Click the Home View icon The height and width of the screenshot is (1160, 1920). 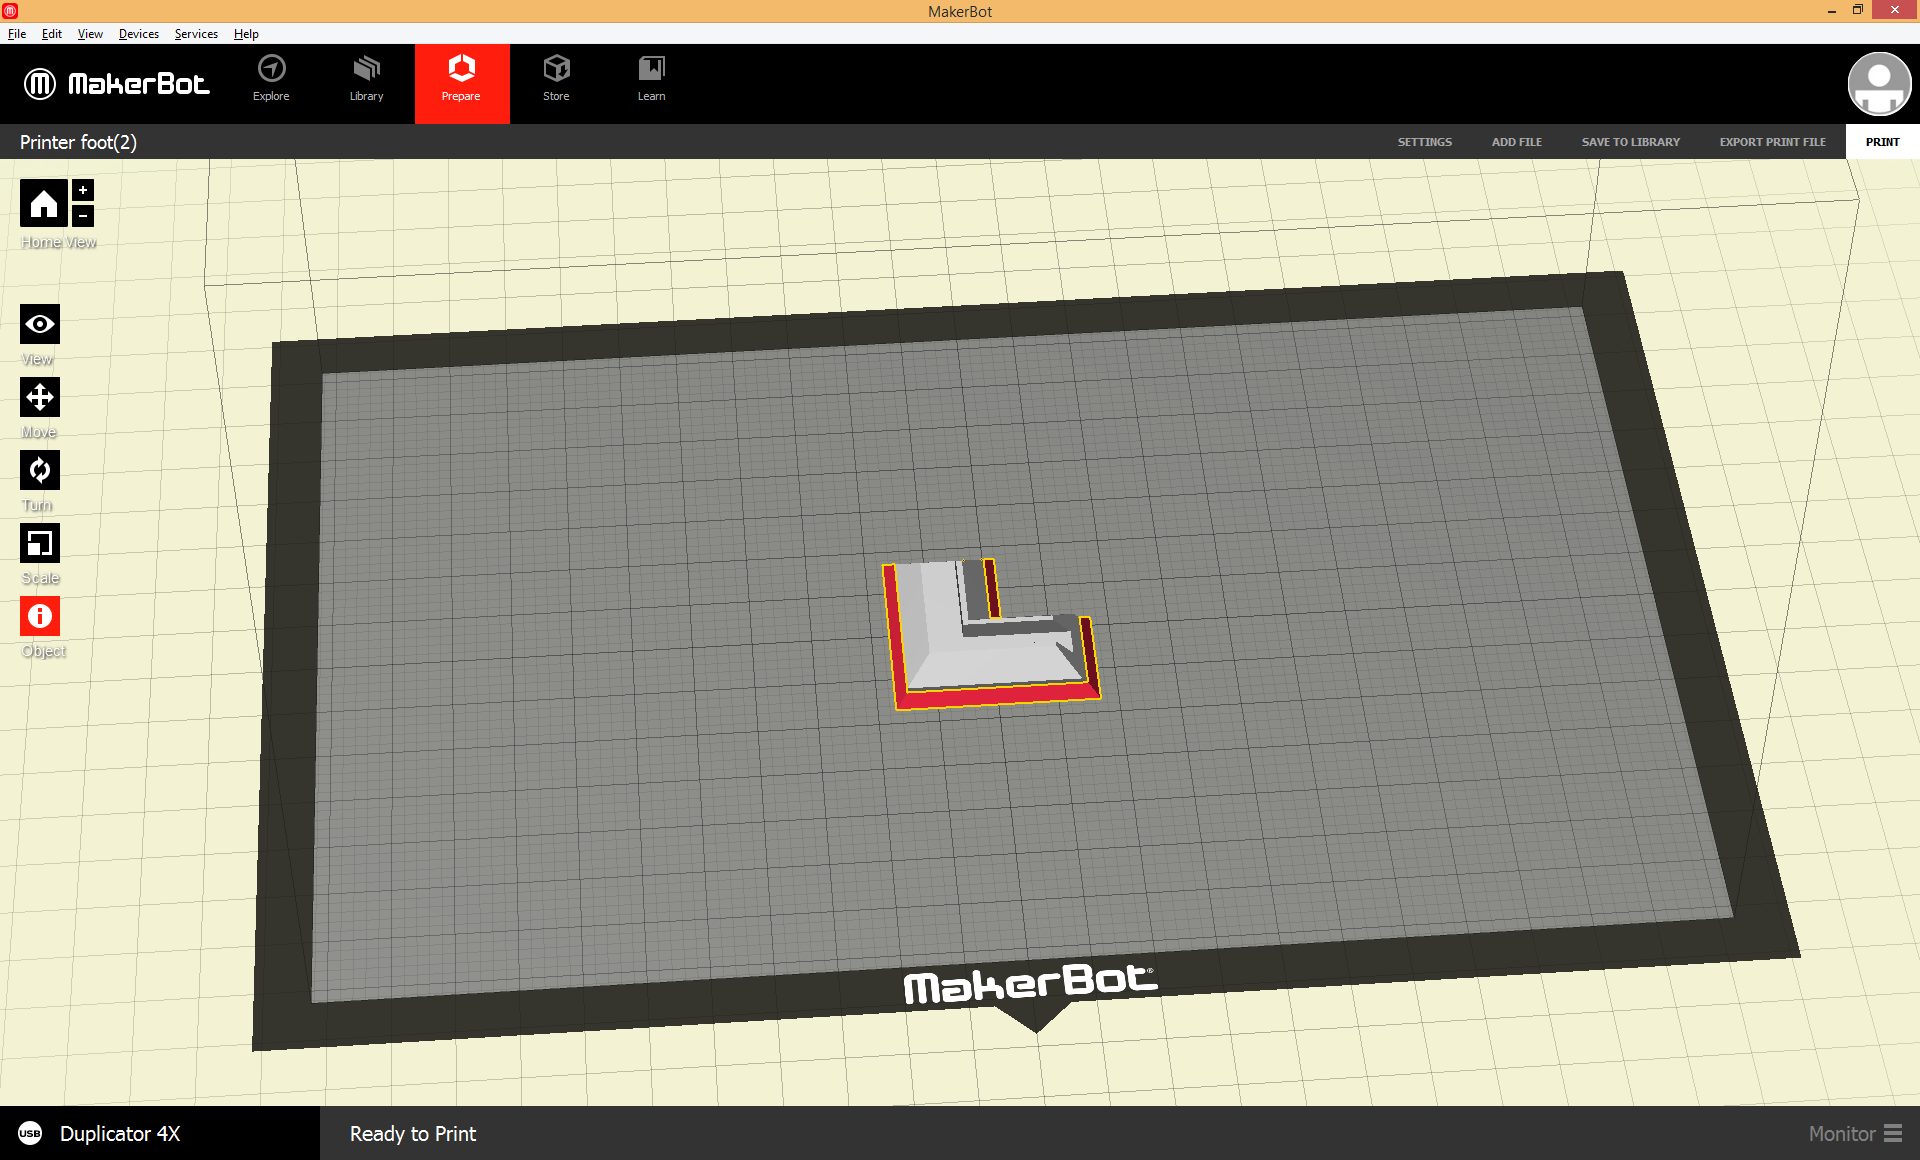tap(44, 204)
